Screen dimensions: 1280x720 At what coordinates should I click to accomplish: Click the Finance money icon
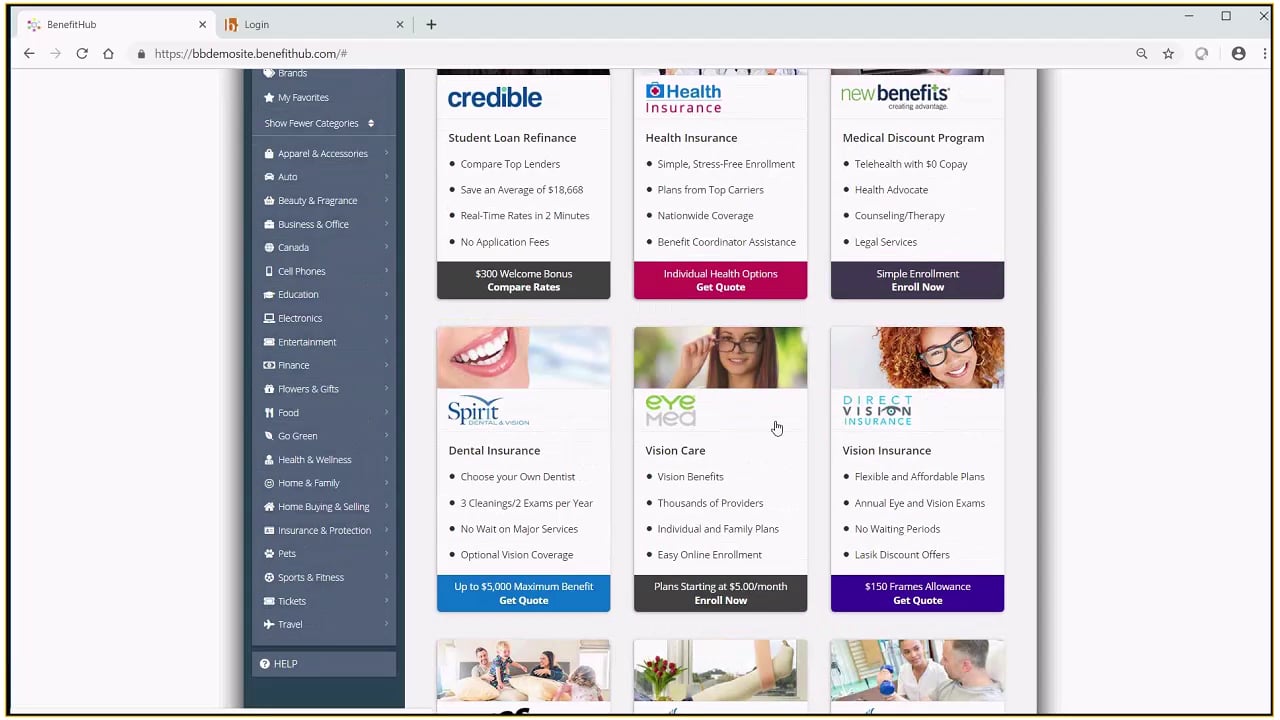269,366
